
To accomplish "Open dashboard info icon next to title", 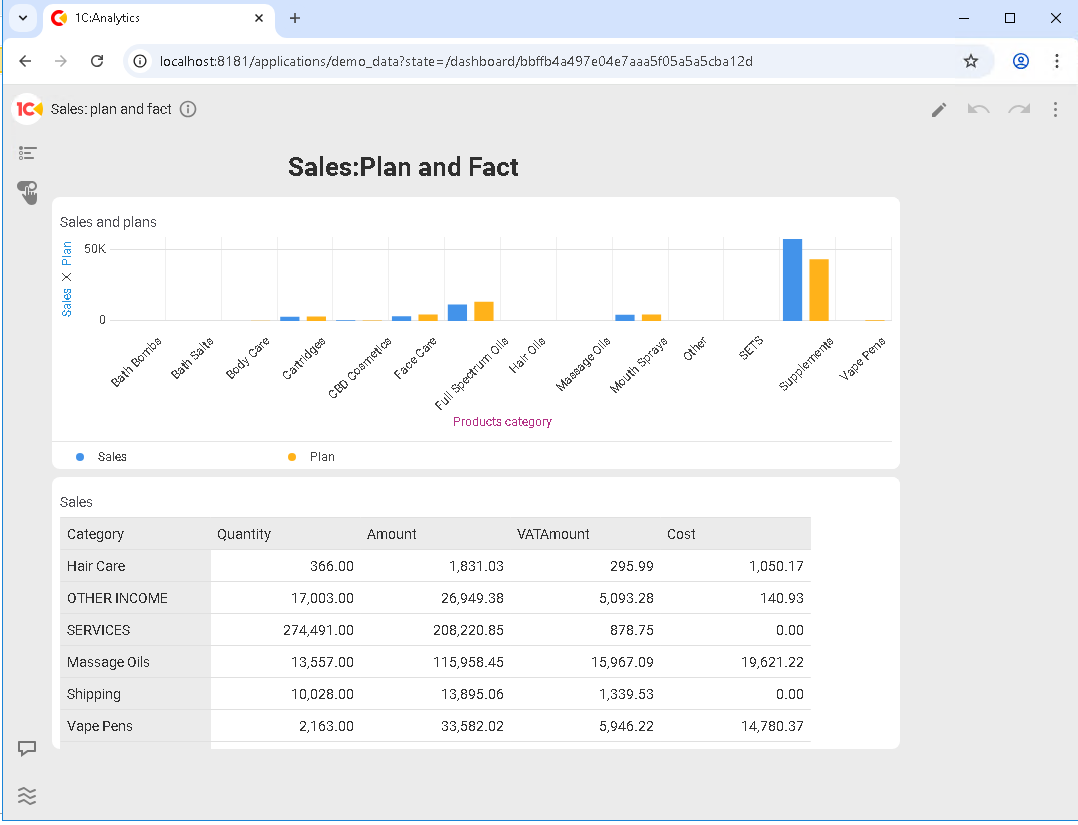I will (188, 109).
